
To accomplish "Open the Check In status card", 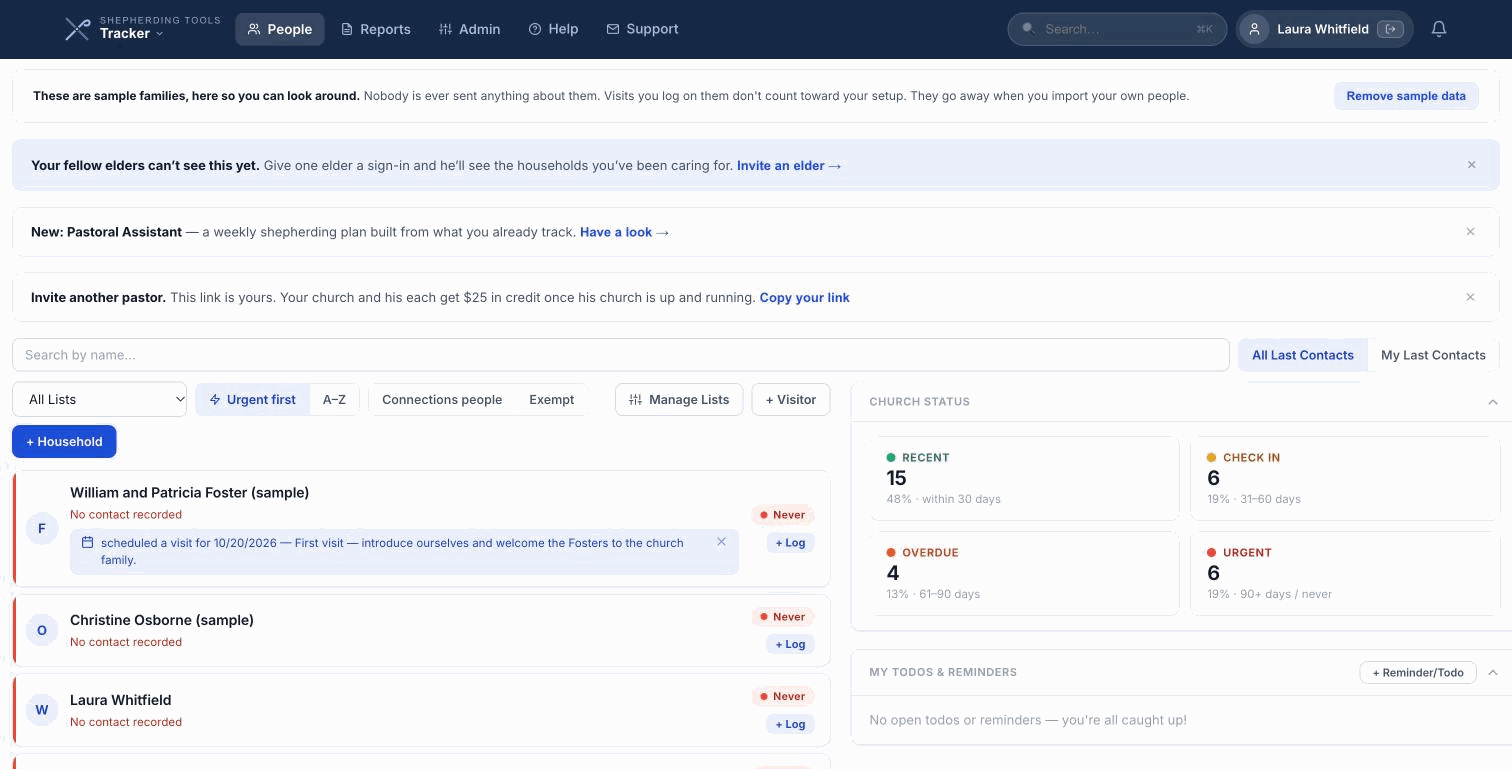I will 1345,478.
